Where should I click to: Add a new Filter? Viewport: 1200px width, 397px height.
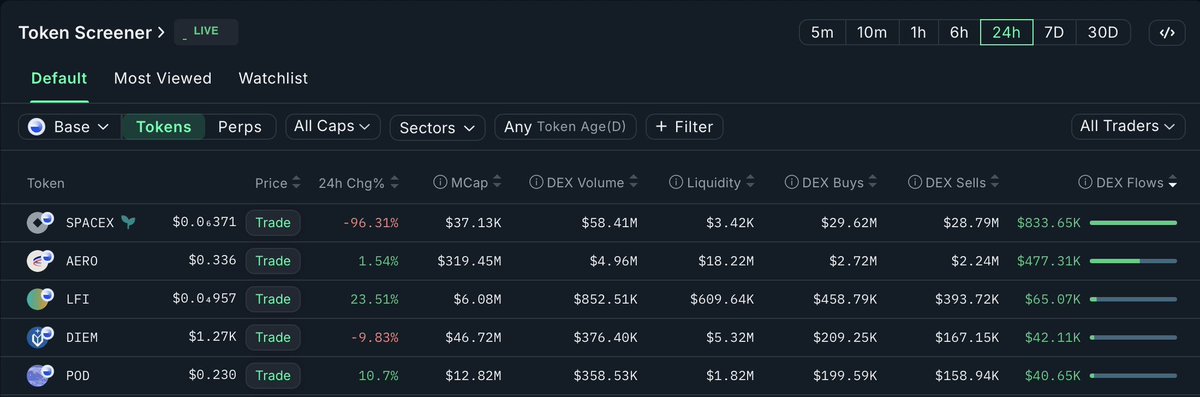pos(685,127)
